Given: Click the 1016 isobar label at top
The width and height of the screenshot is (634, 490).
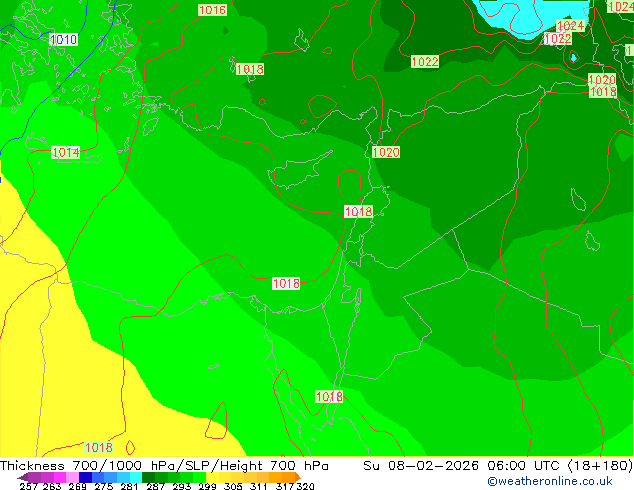Looking at the screenshot, I should 212,10.
